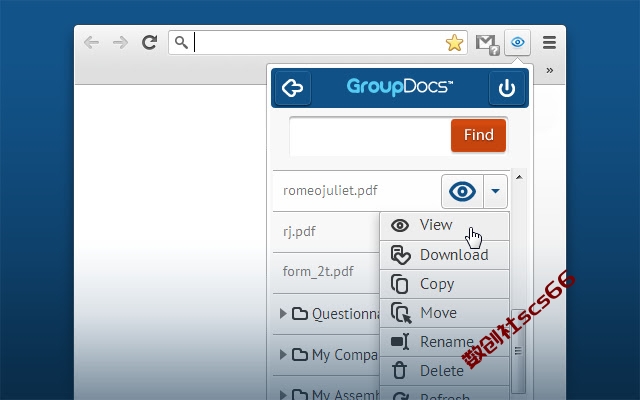The height and width of the screenshot is (400, 640).
Task: Open the dropdown arrow beside romeojuliet.pdf
Action: (x=496, y=191)
